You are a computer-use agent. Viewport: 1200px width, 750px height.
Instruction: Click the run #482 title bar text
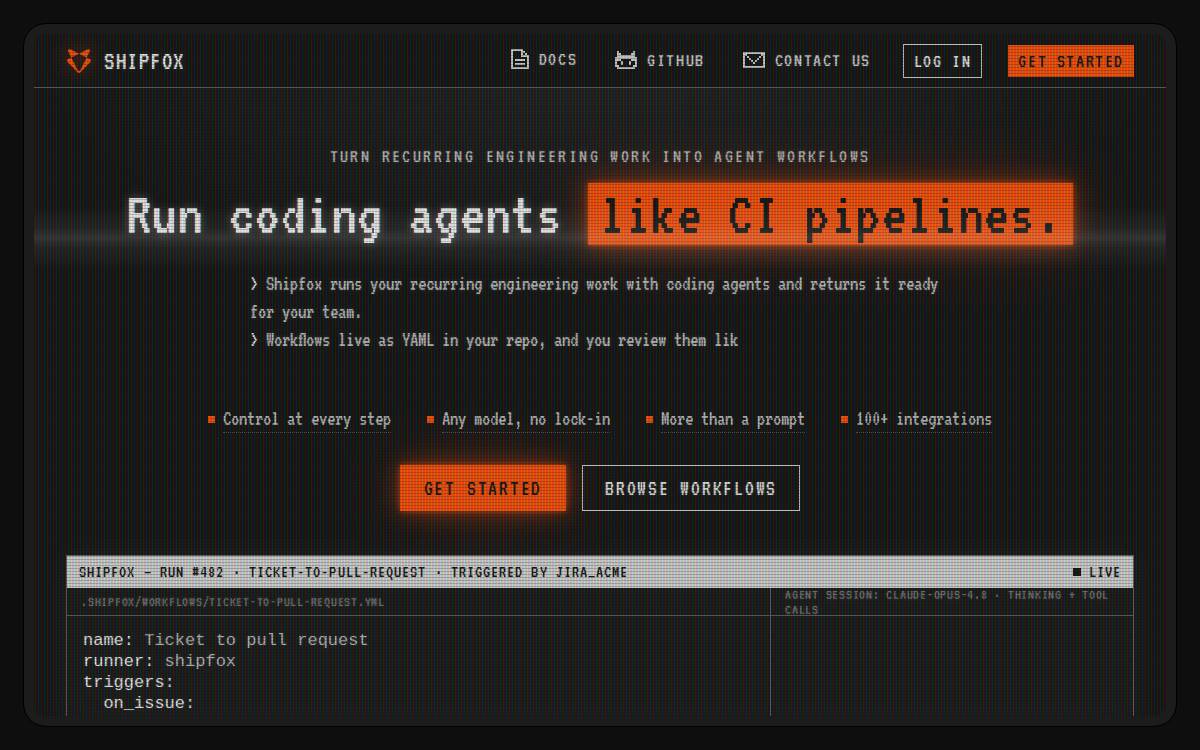pos(353,572)
